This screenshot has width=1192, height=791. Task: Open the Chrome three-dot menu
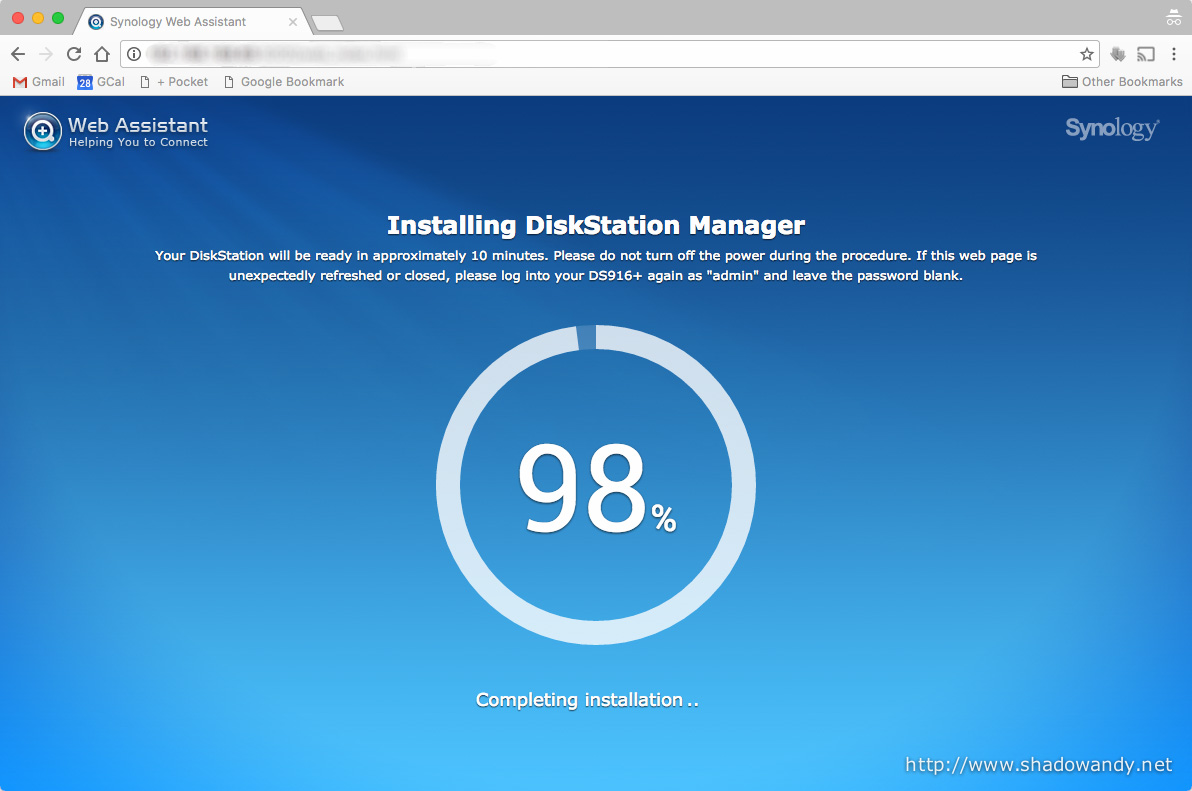click(1174, 54)
